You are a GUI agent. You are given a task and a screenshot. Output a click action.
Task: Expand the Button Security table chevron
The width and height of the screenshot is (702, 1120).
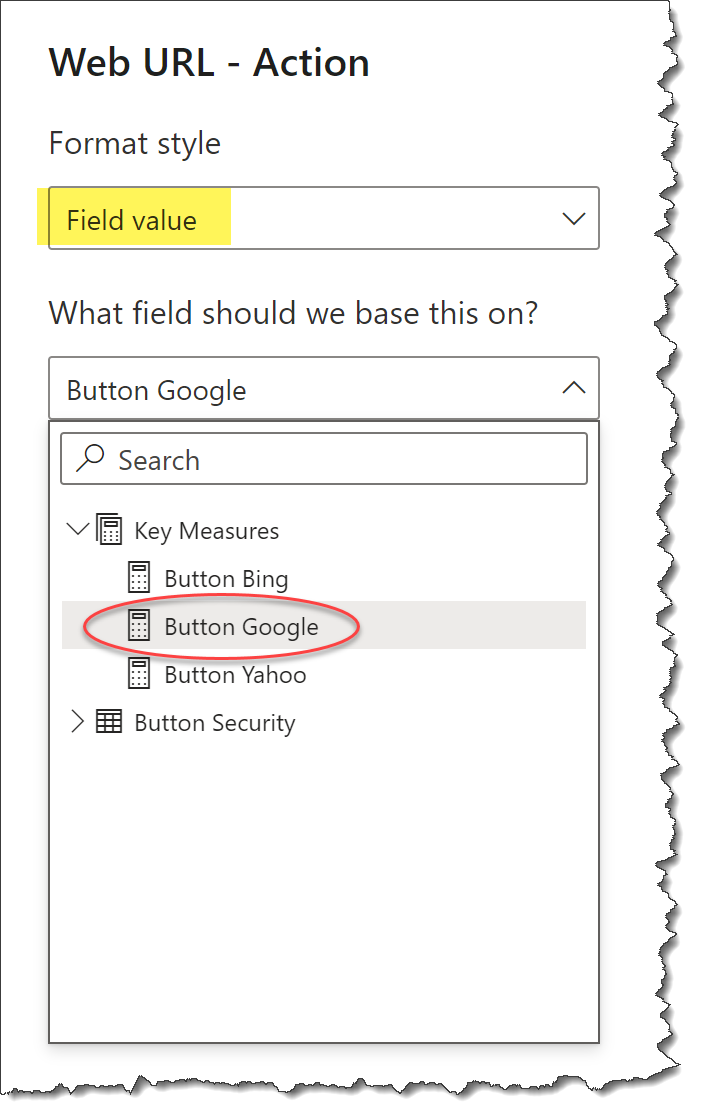pyautogui.click(x=77, y=721)
